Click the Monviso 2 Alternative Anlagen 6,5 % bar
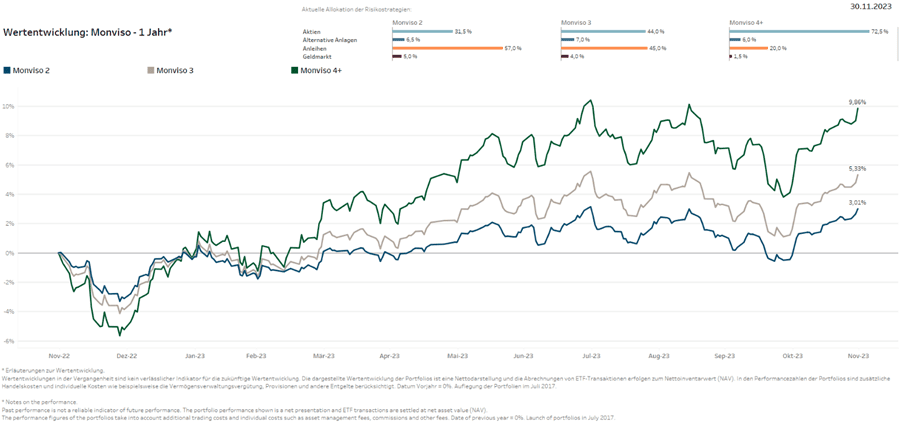 [398, 40]
